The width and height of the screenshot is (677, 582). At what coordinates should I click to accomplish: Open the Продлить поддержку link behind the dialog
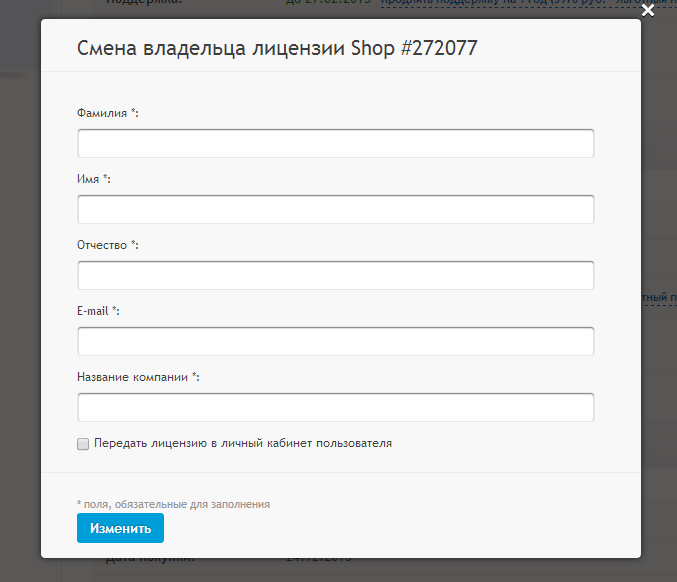click(450, 3)
